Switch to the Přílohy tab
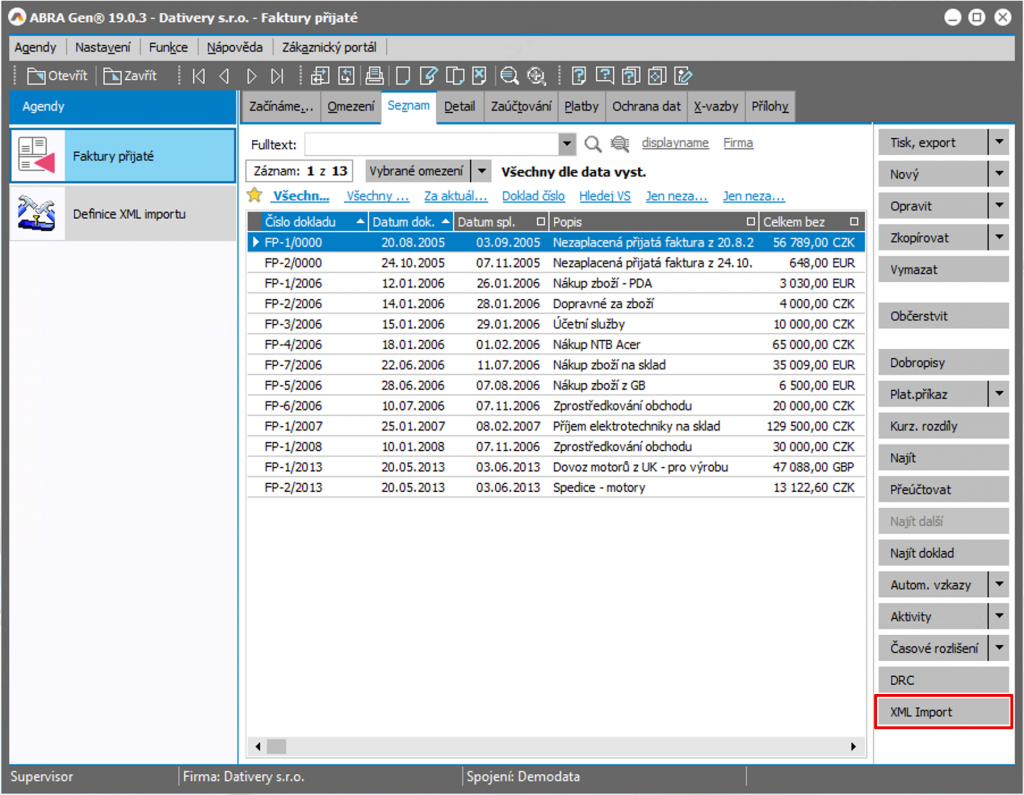 [x=770, y=106]
